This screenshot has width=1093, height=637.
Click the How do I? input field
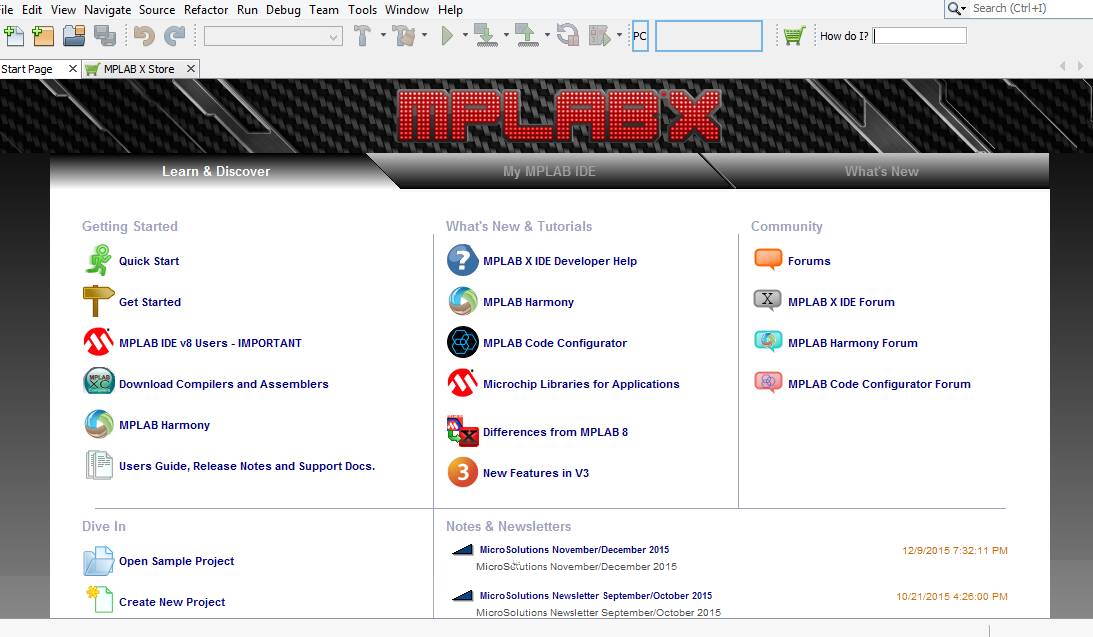920,36
